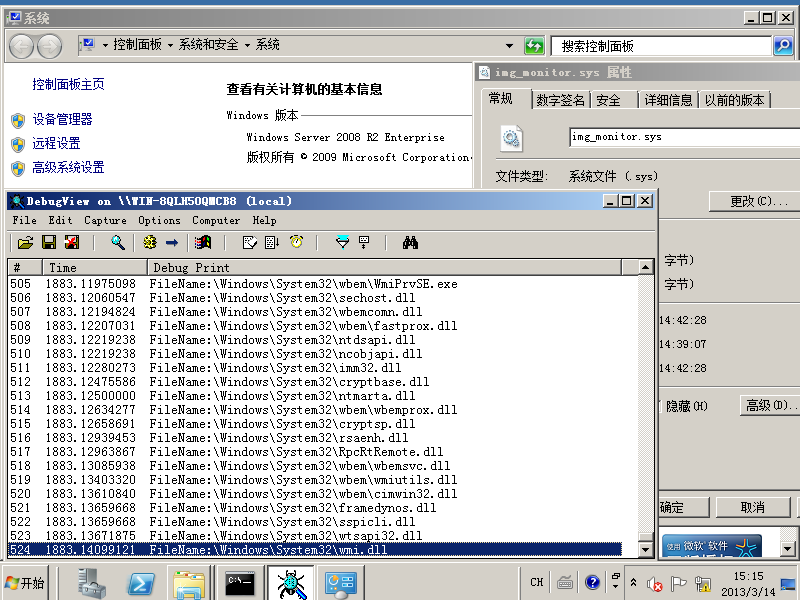800x600 pixels.
Task: Toggle the 隐藏(H) hidden attribute option
Action: coord(686,406)
